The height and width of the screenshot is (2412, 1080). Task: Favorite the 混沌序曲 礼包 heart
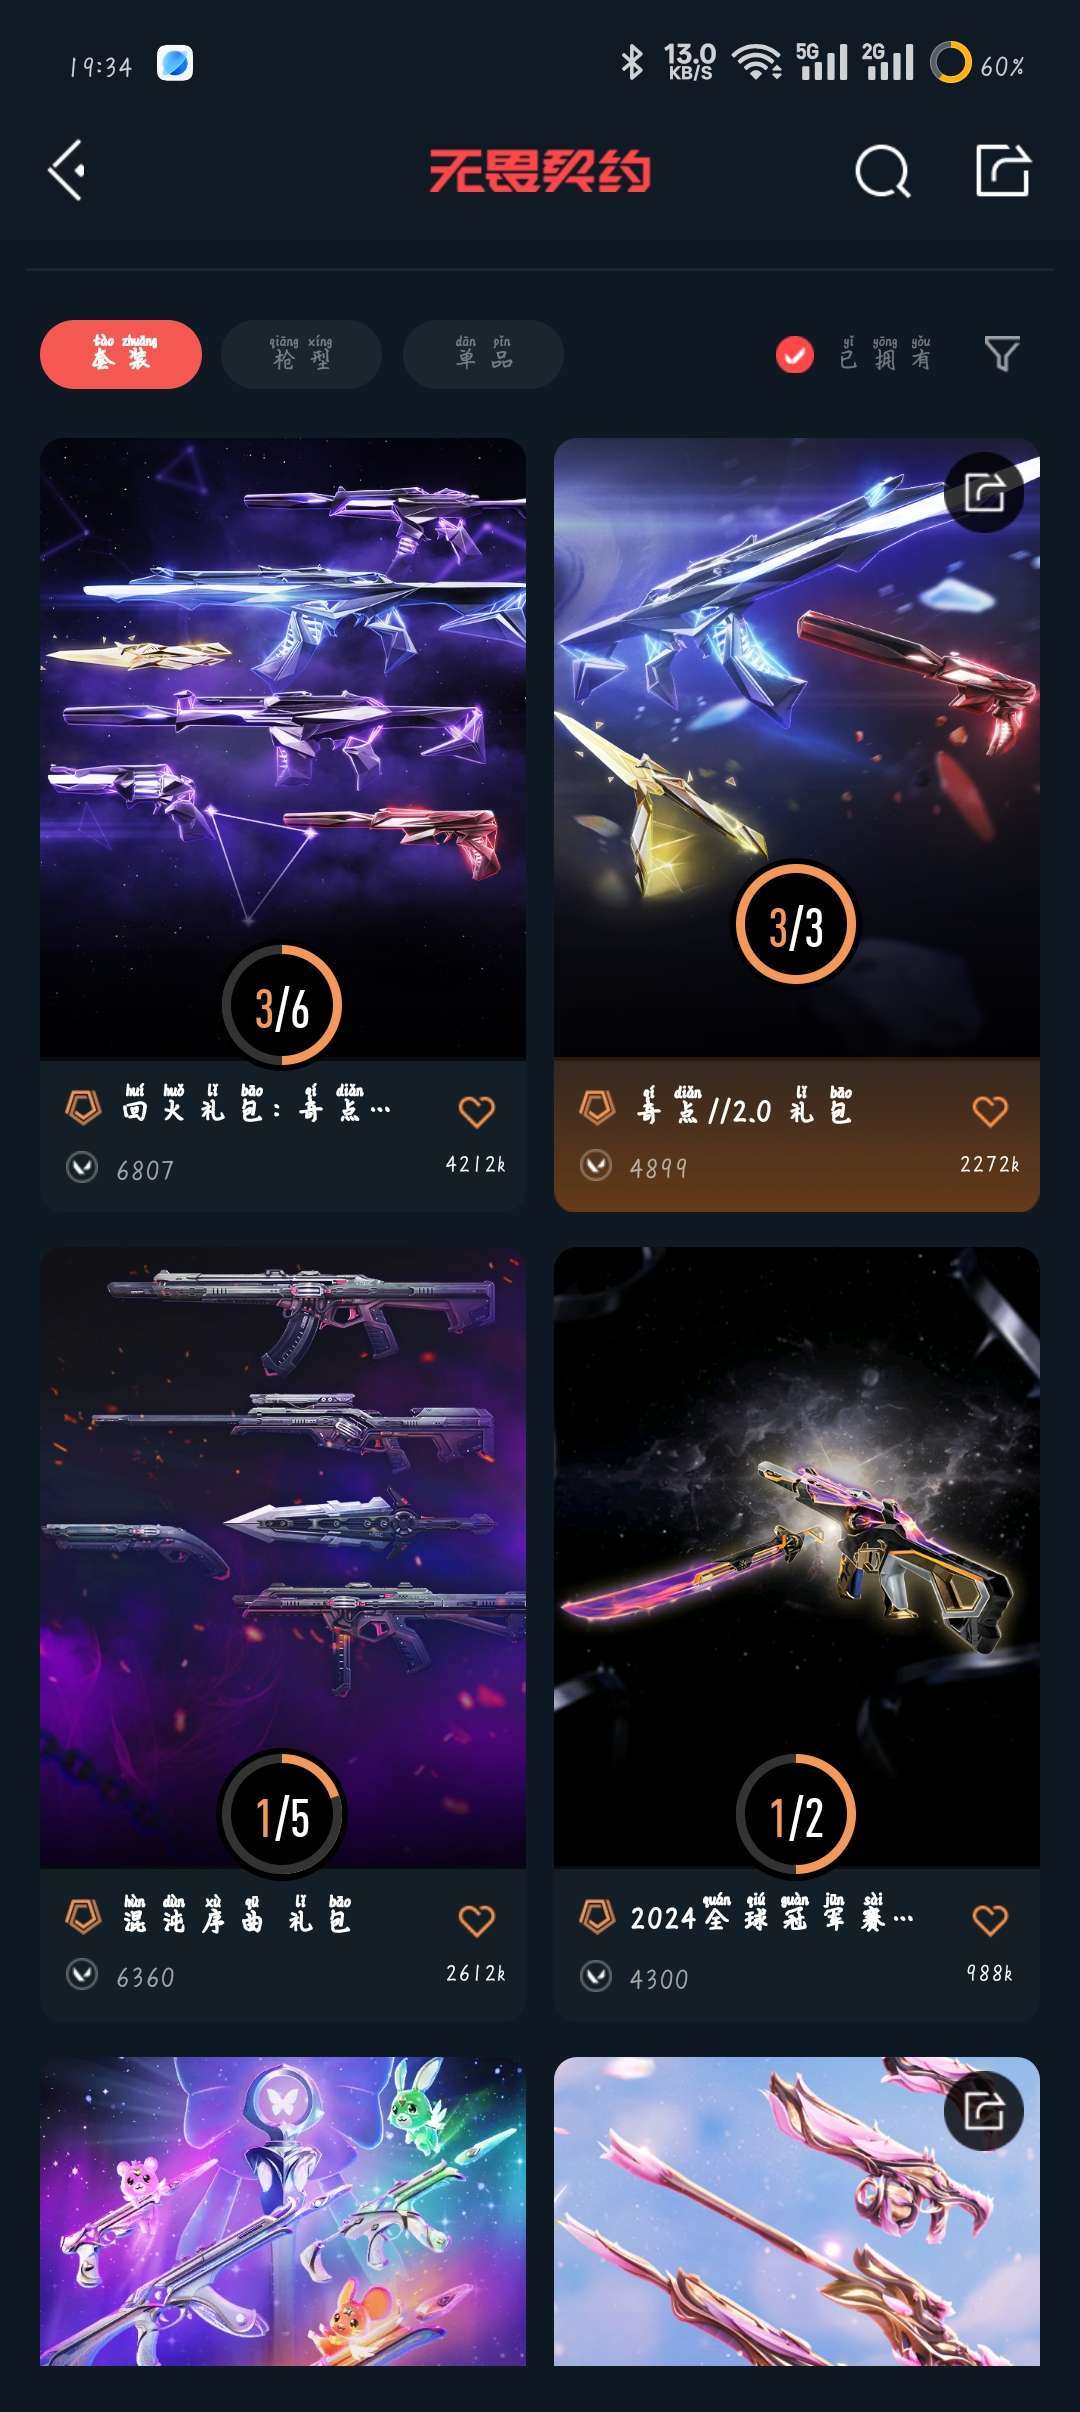point(476,1920)
